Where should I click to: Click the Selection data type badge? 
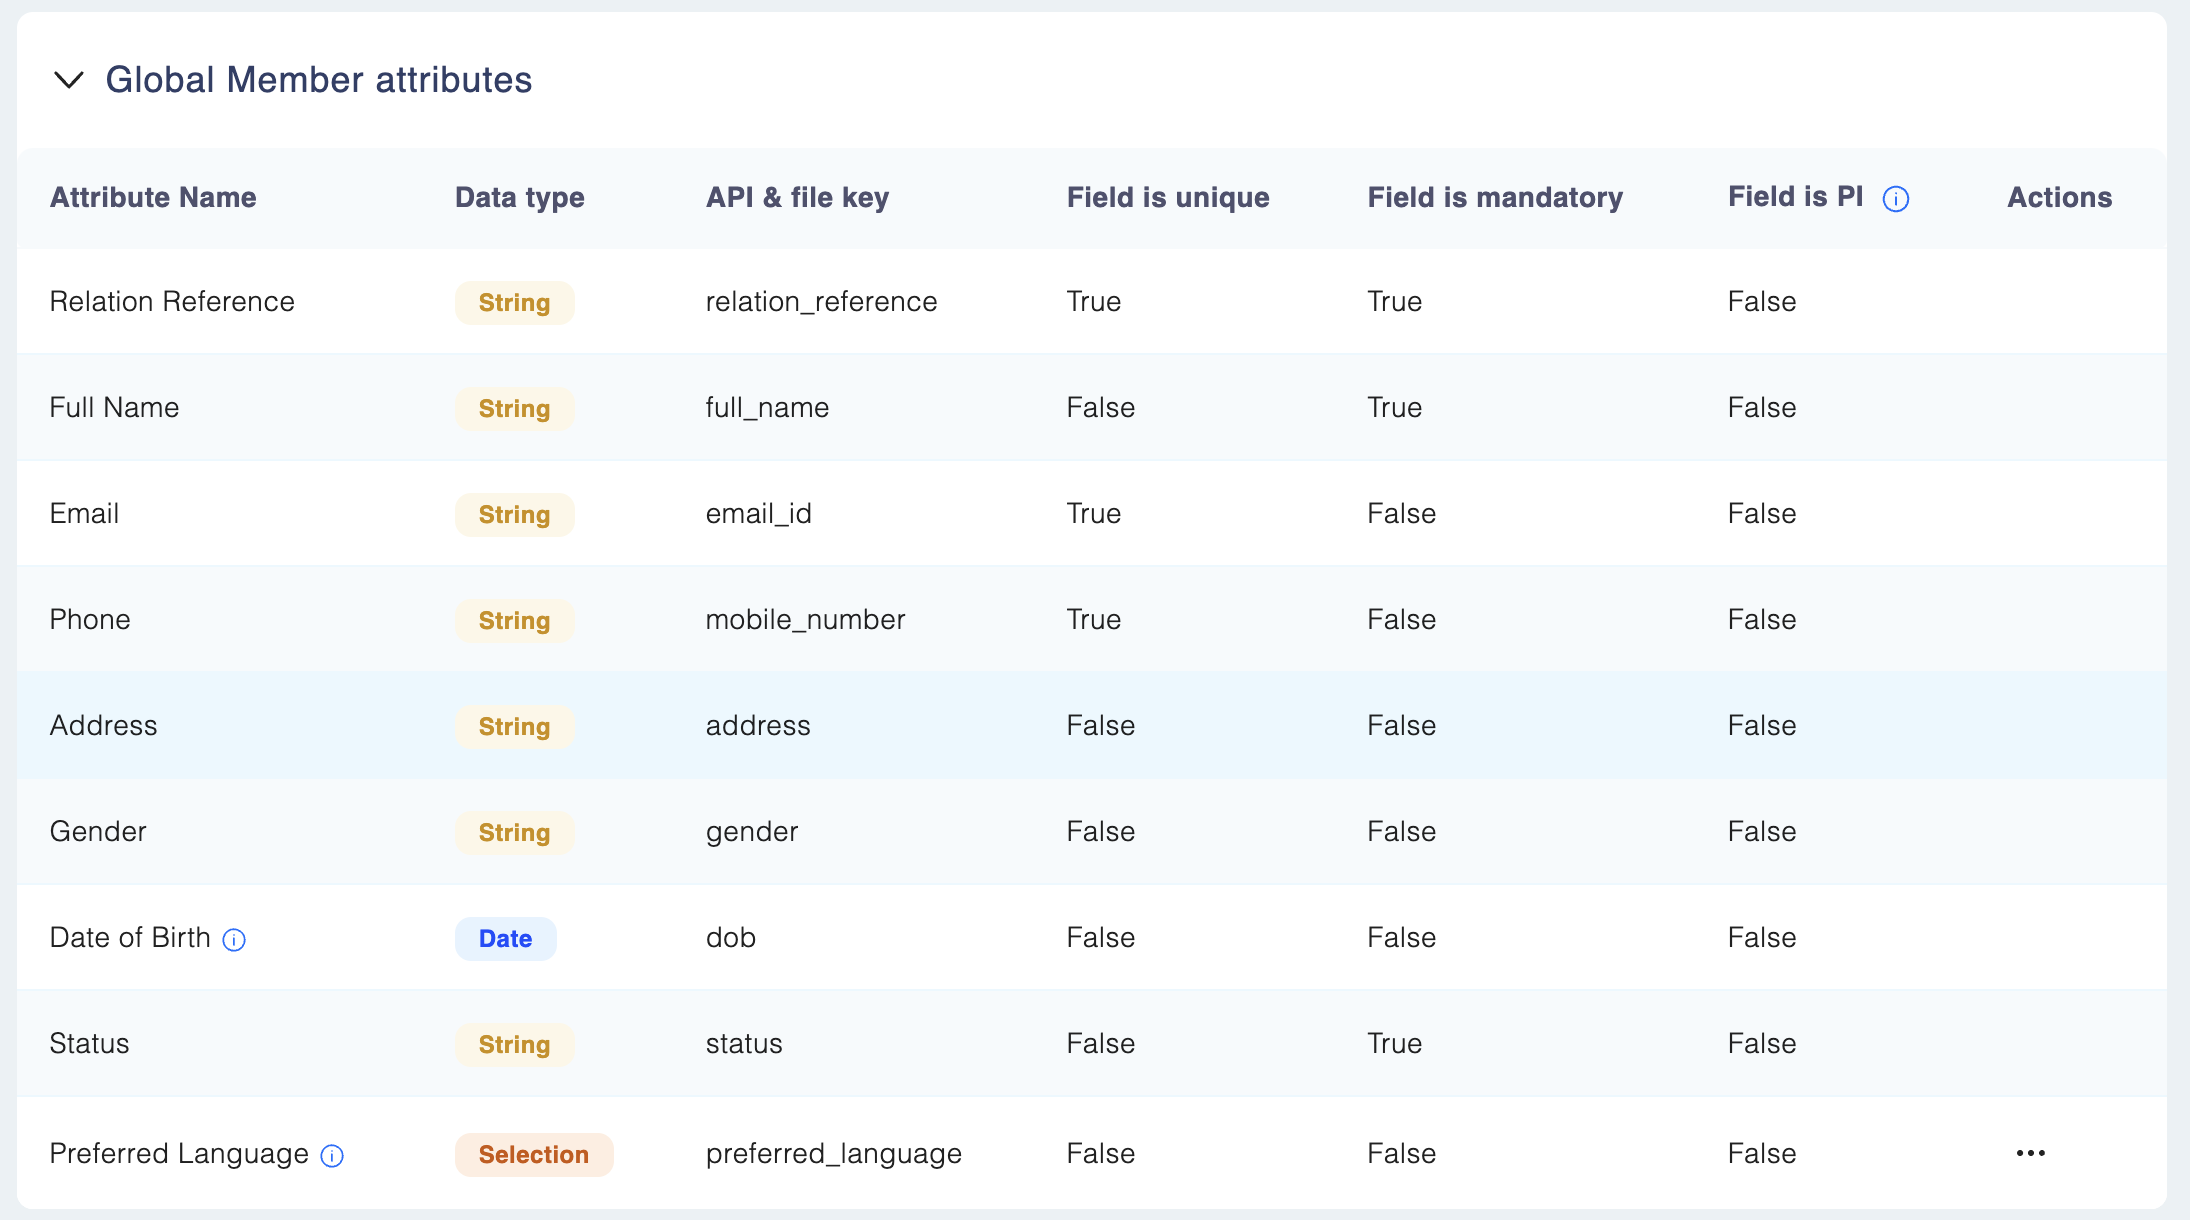click(533, 1155)
